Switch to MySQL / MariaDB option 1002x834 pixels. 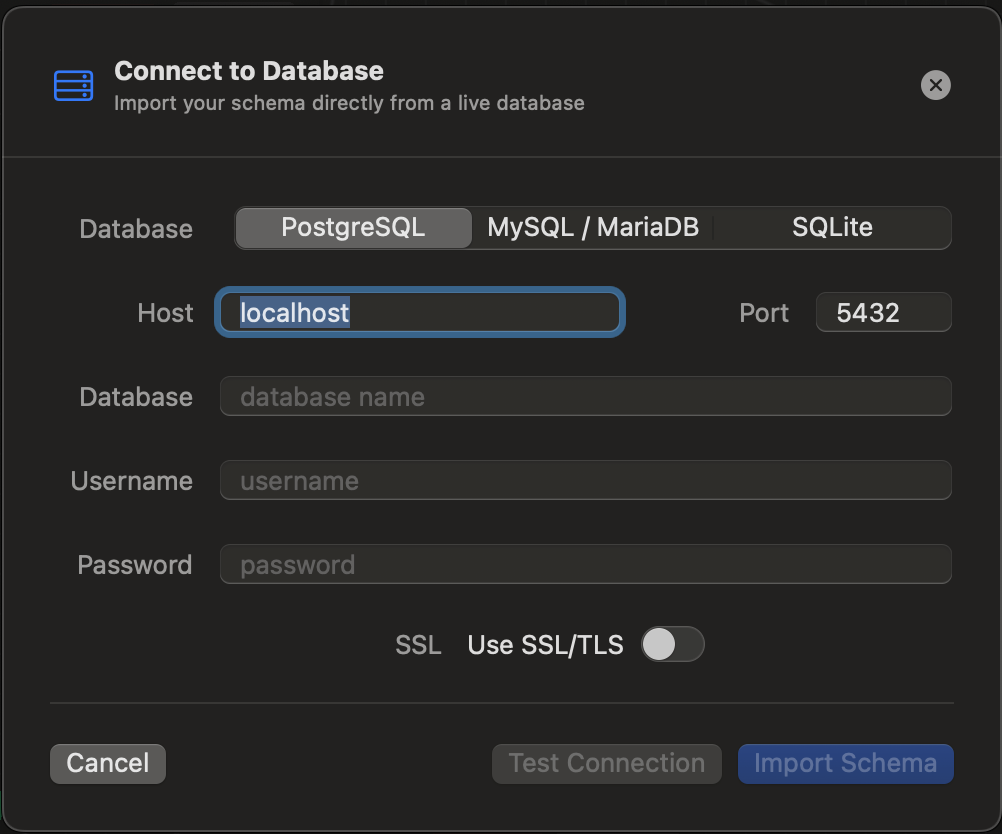pos(592,227)
